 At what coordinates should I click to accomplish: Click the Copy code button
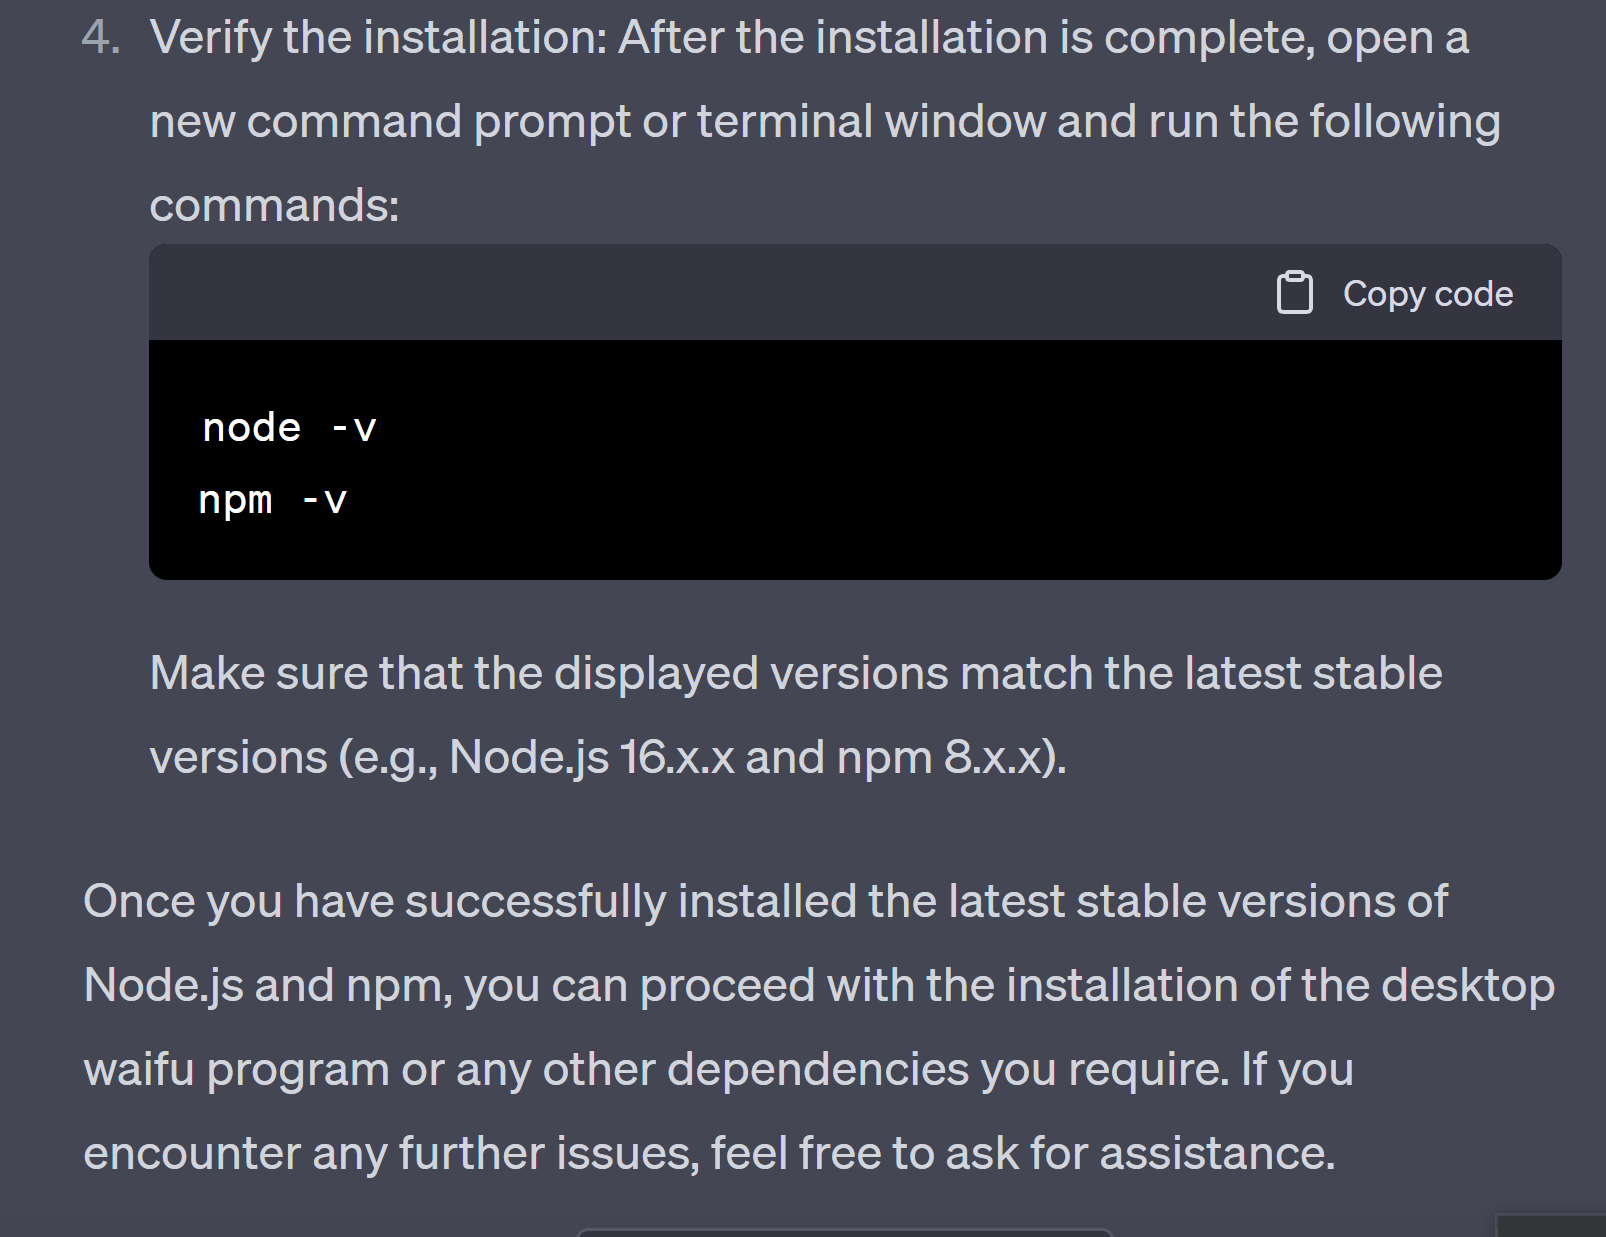click(x=1395, y=293)
